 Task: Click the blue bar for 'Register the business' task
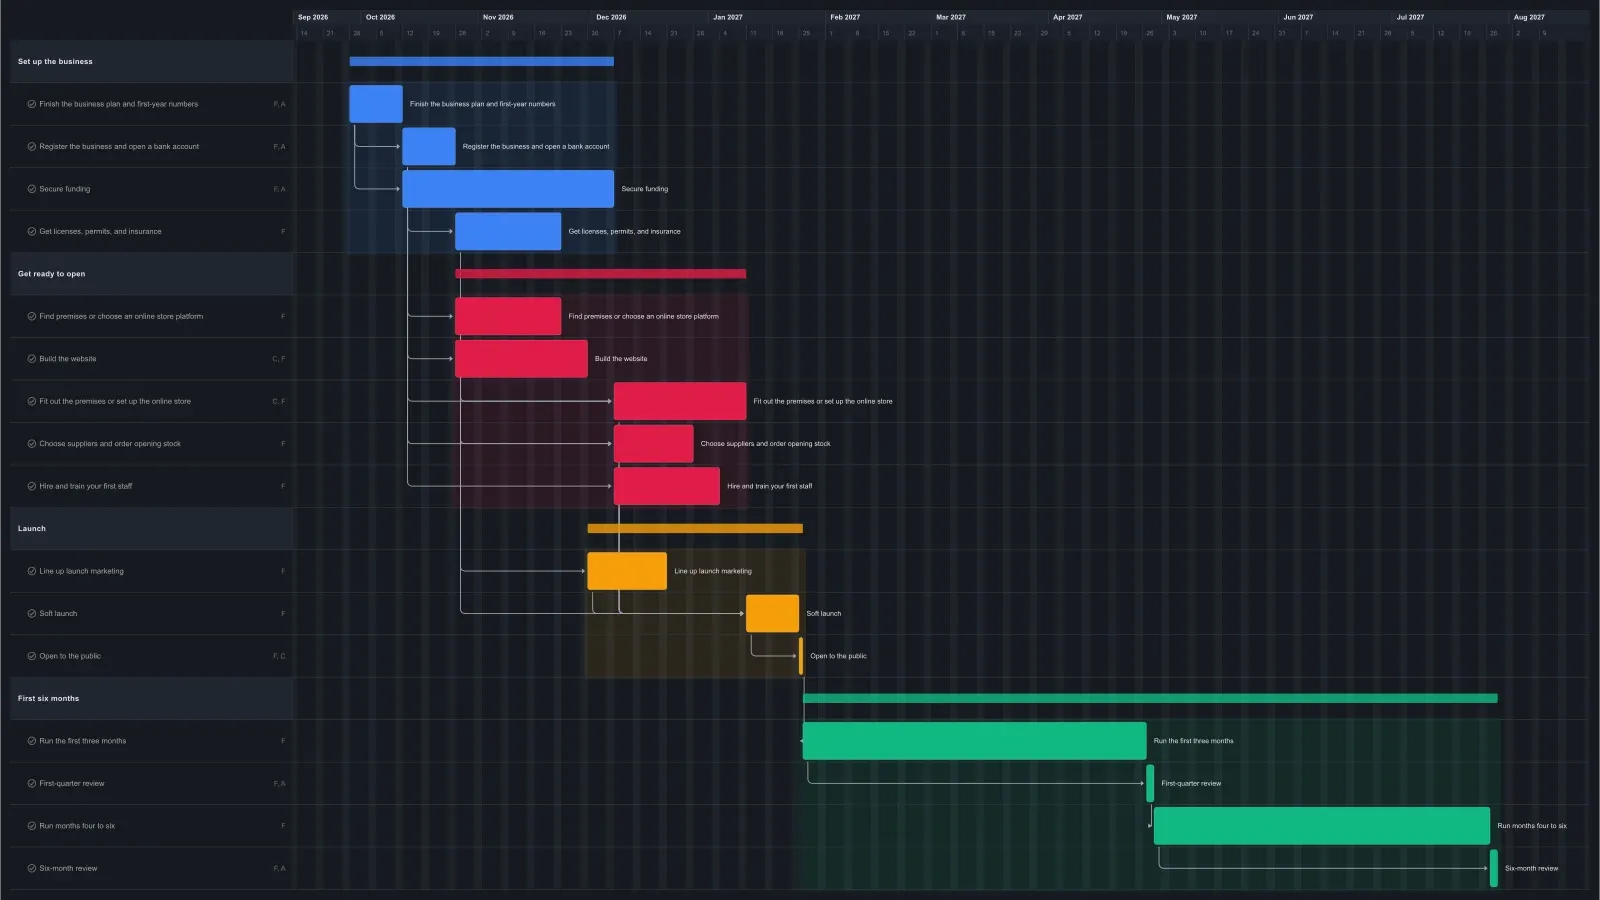(x=429, y=147)
